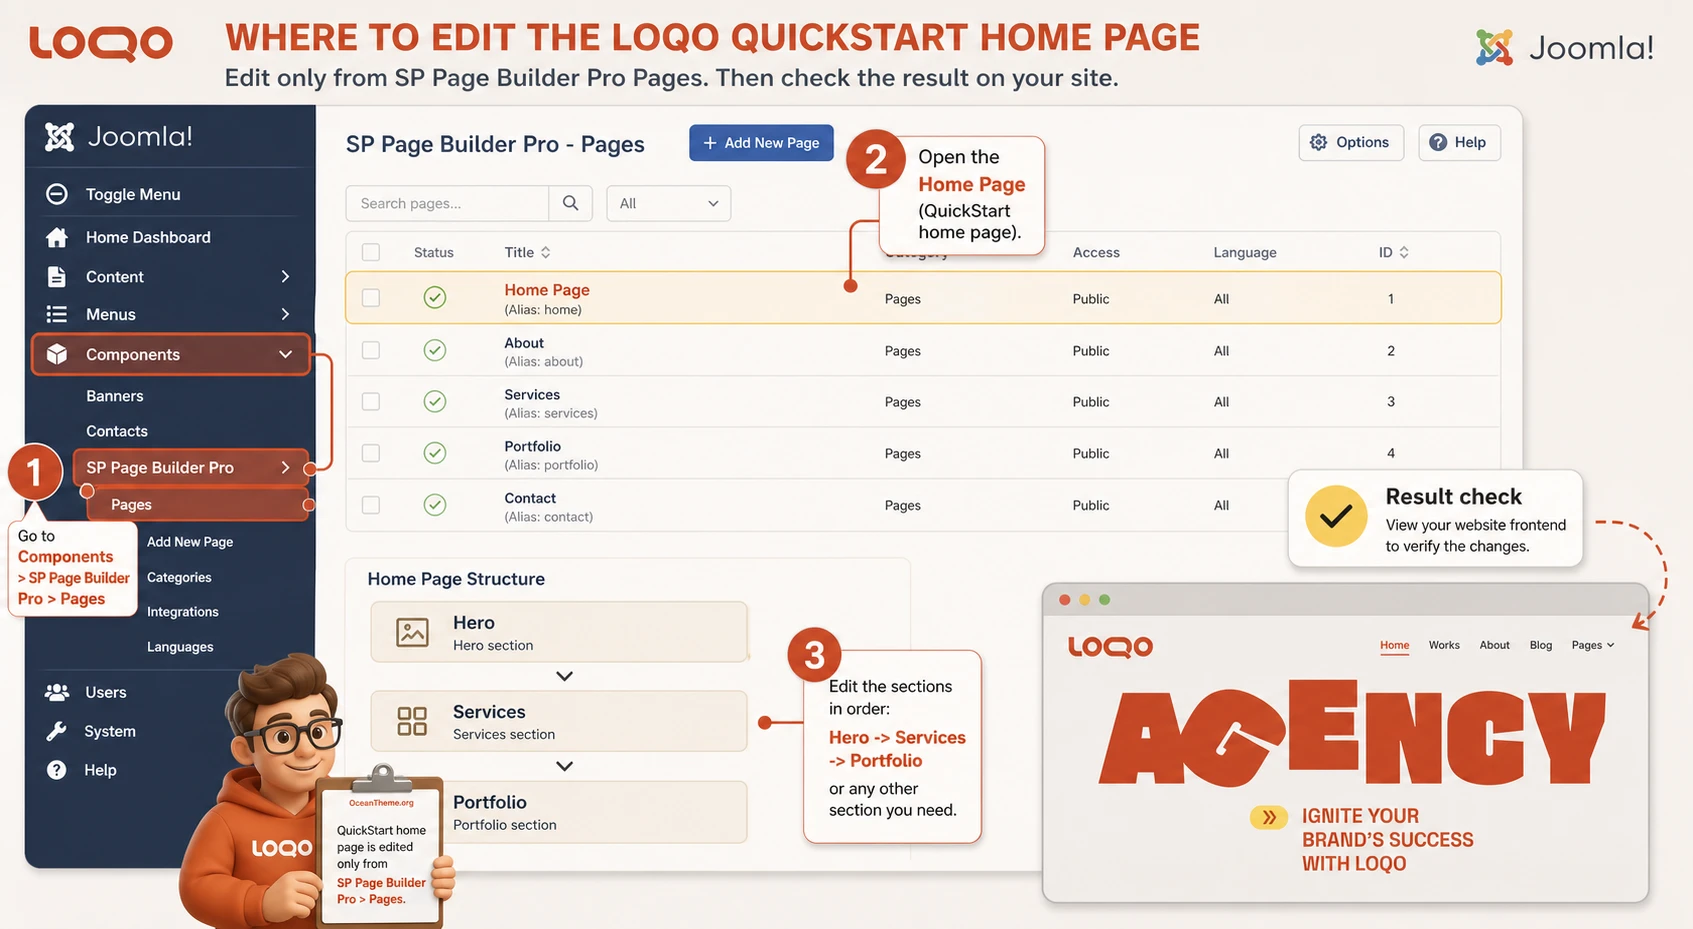Click chevron below the Hero section card

[564, 676]
